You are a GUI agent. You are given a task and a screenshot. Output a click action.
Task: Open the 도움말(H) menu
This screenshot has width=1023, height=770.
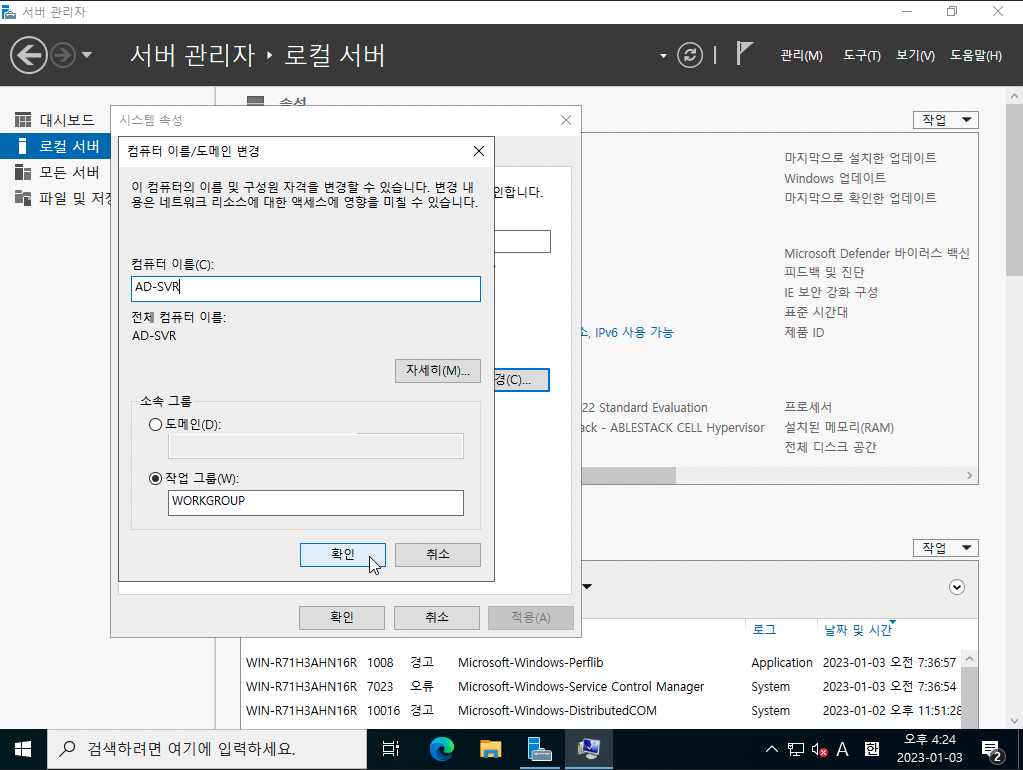tap(975, 55)
